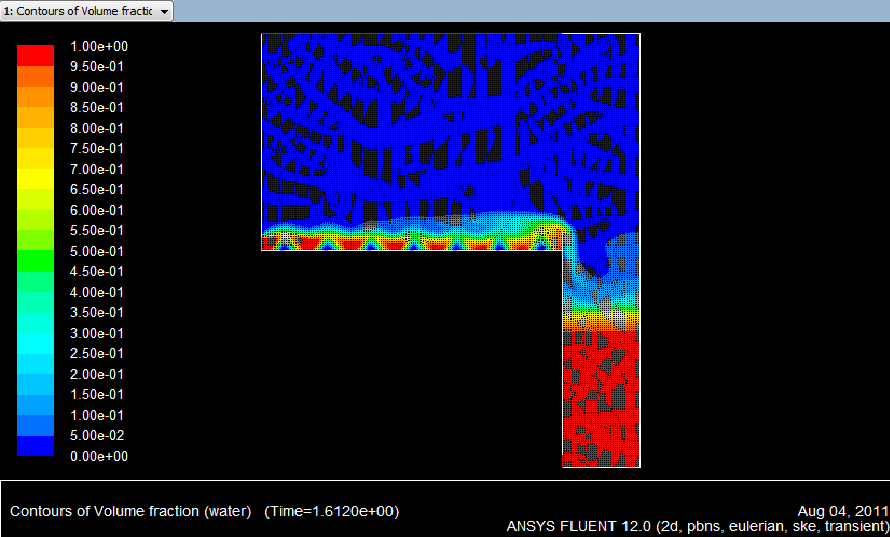
Task: Click the 2.50e-01 legend value
Action: coord(97,353)
